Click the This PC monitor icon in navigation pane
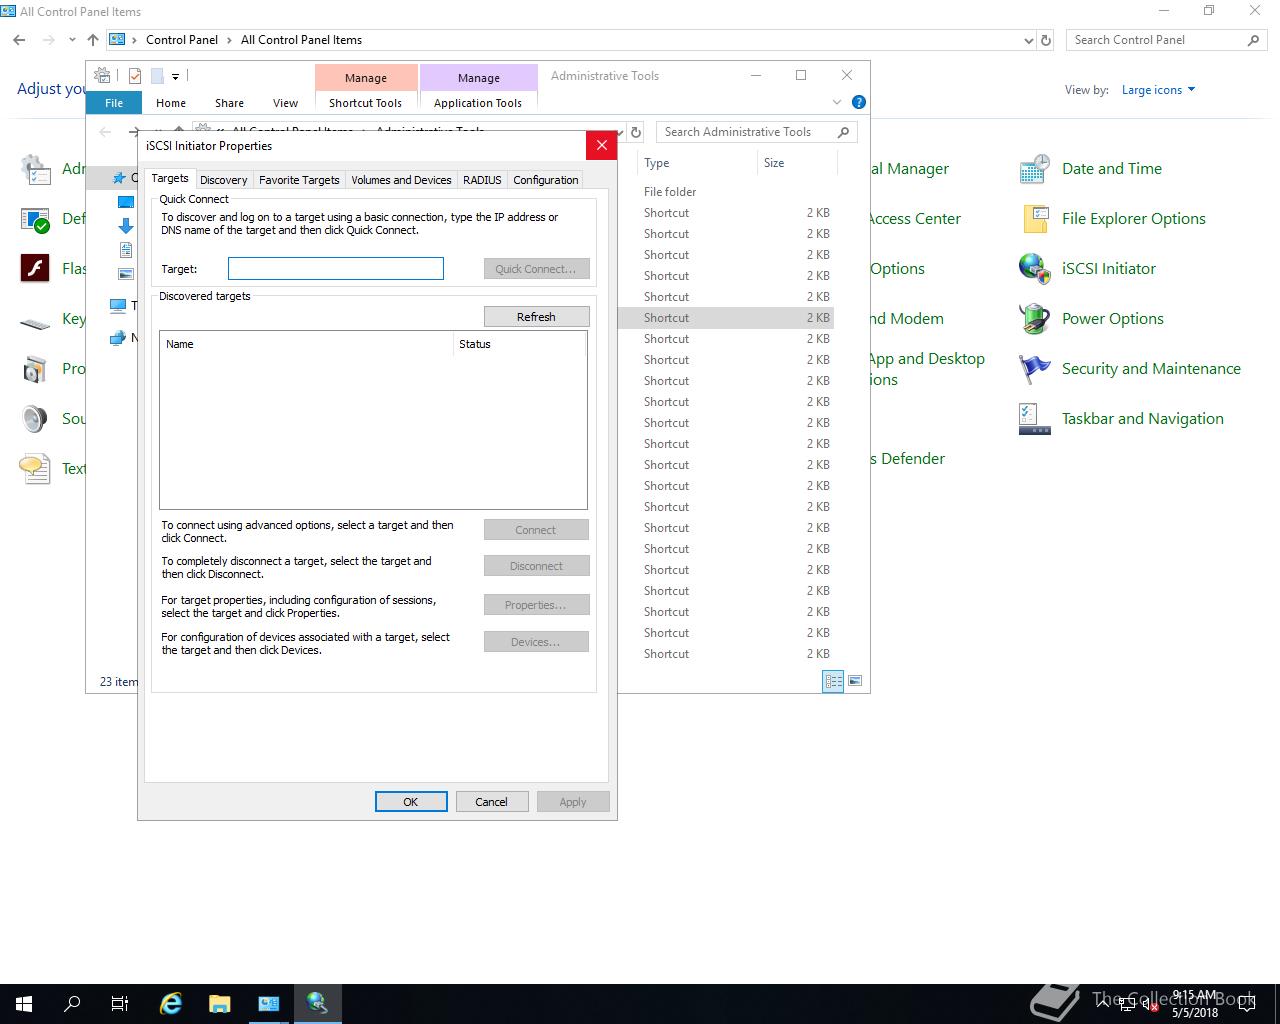Image resolution: width=1280 pixels, height=1024 pixels. point(118,306)
